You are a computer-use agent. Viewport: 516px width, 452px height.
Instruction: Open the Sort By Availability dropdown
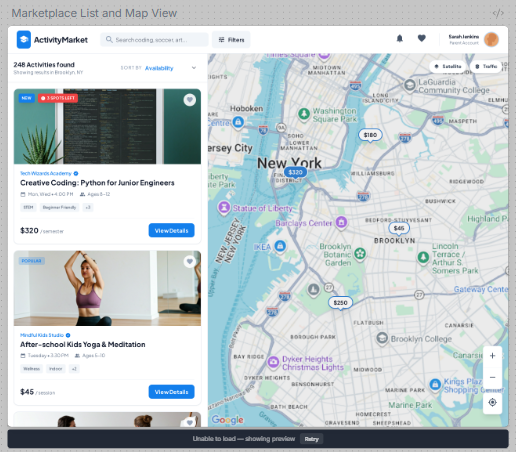click(x=159, y=68)
